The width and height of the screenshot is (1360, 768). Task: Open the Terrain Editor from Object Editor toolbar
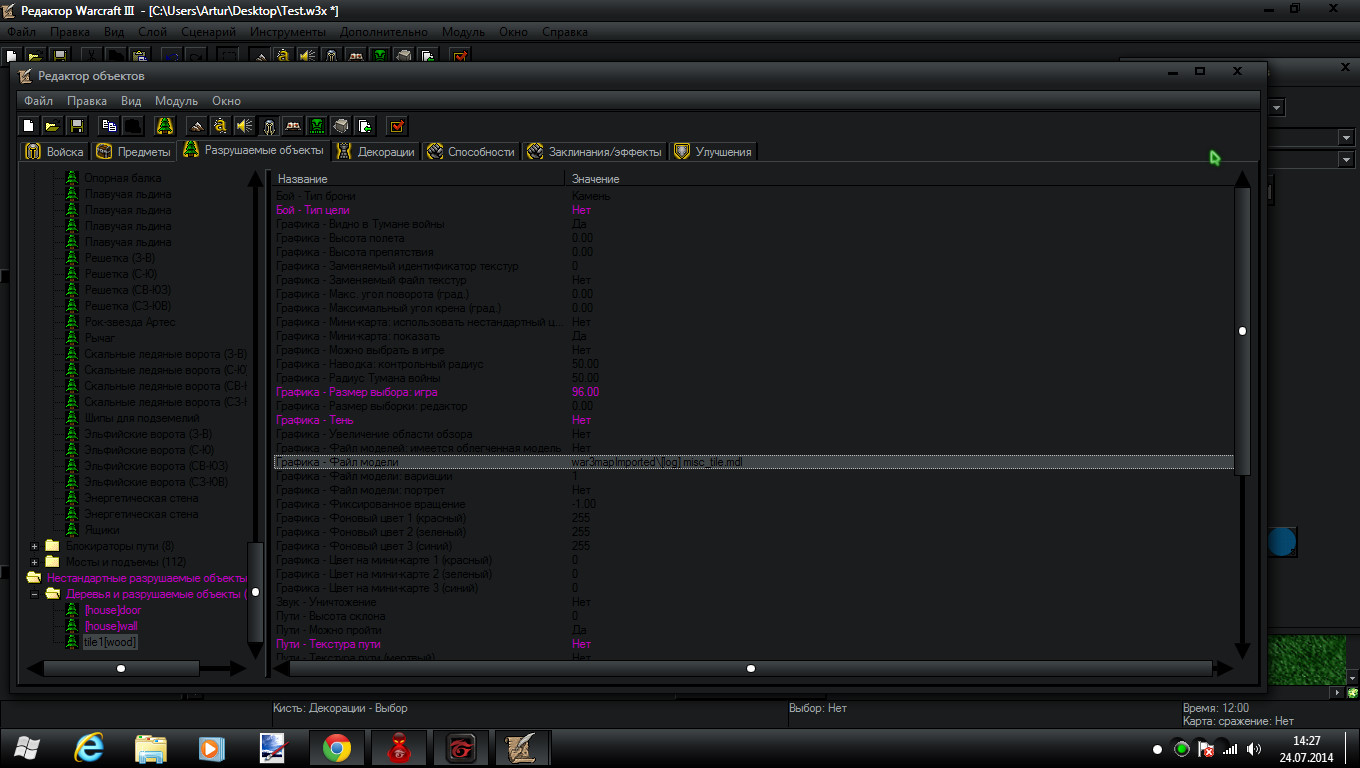(198, 126)
